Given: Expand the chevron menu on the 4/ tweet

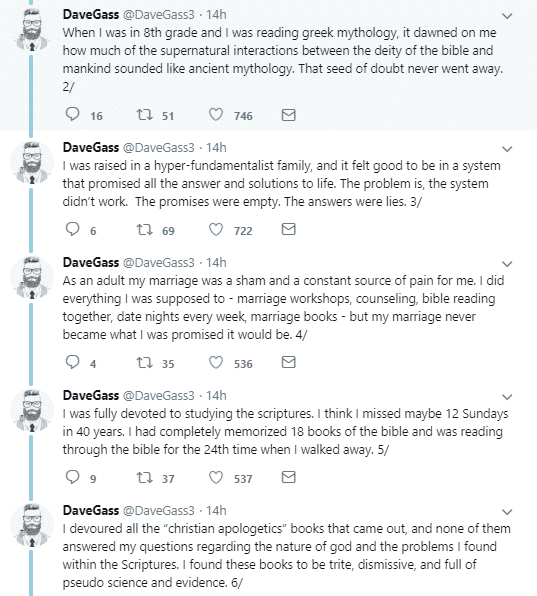Looking at the screenshot, I should tap(507, 264).
